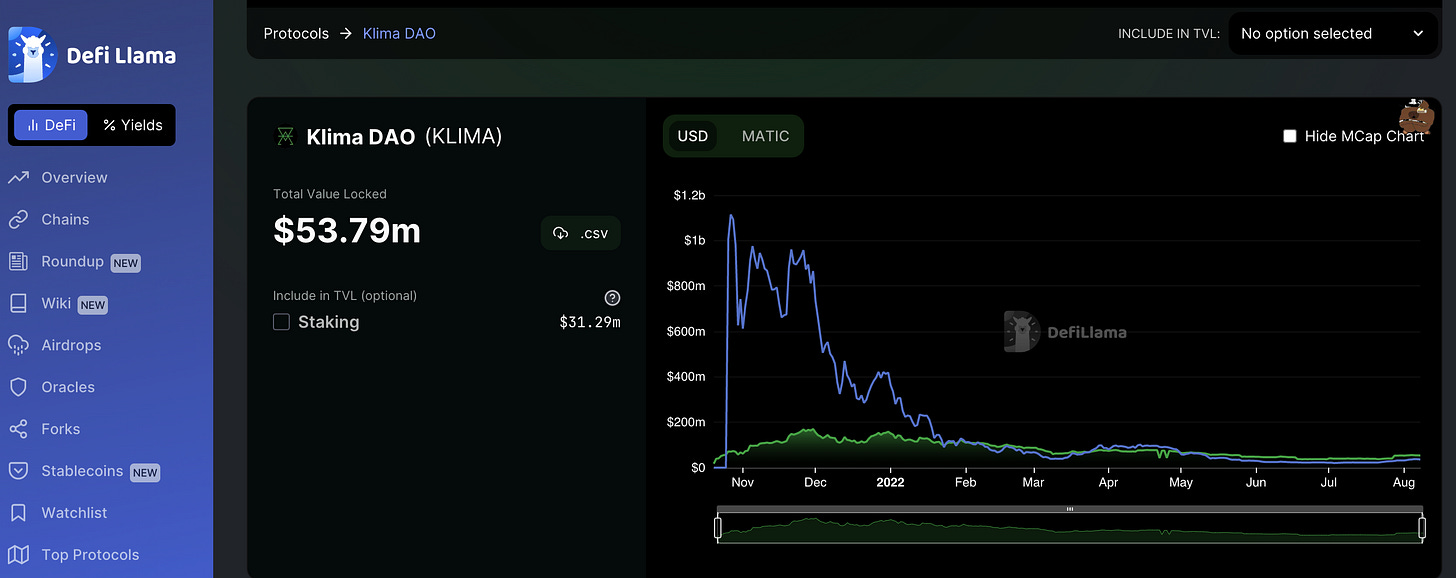
Task: Click the help question mark icon
Action: pyautogui.click(x=613, y=298)
